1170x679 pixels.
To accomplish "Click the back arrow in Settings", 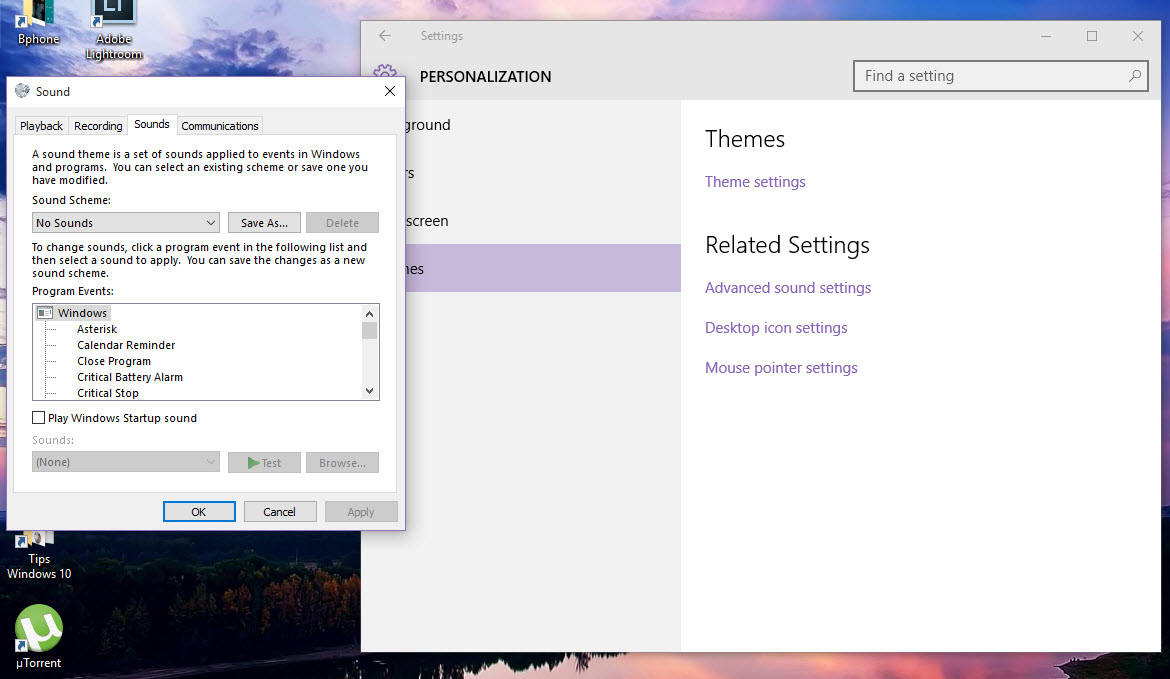I will [384, 35].
